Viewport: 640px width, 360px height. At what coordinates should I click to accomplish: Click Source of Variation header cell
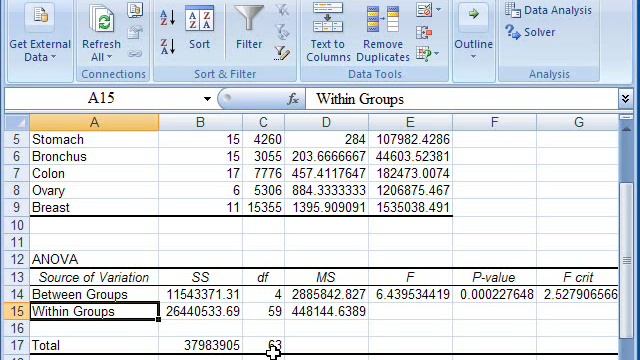pyautogui.click(x=94, y=278)
